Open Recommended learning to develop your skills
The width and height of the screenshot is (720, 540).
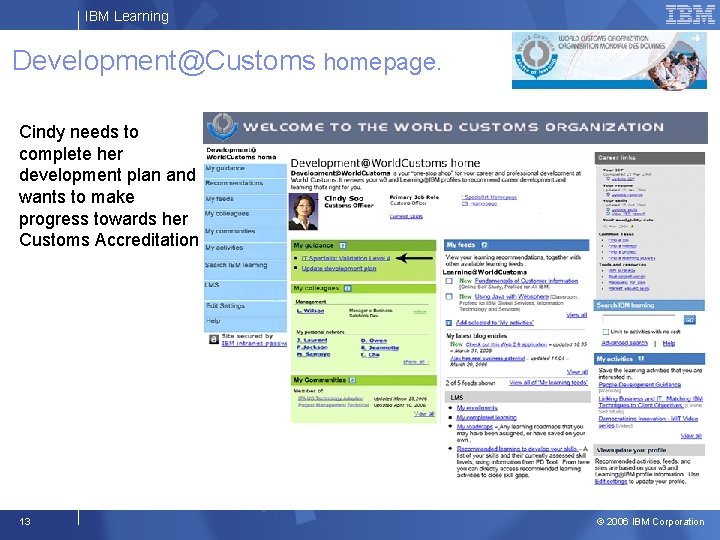517,449
